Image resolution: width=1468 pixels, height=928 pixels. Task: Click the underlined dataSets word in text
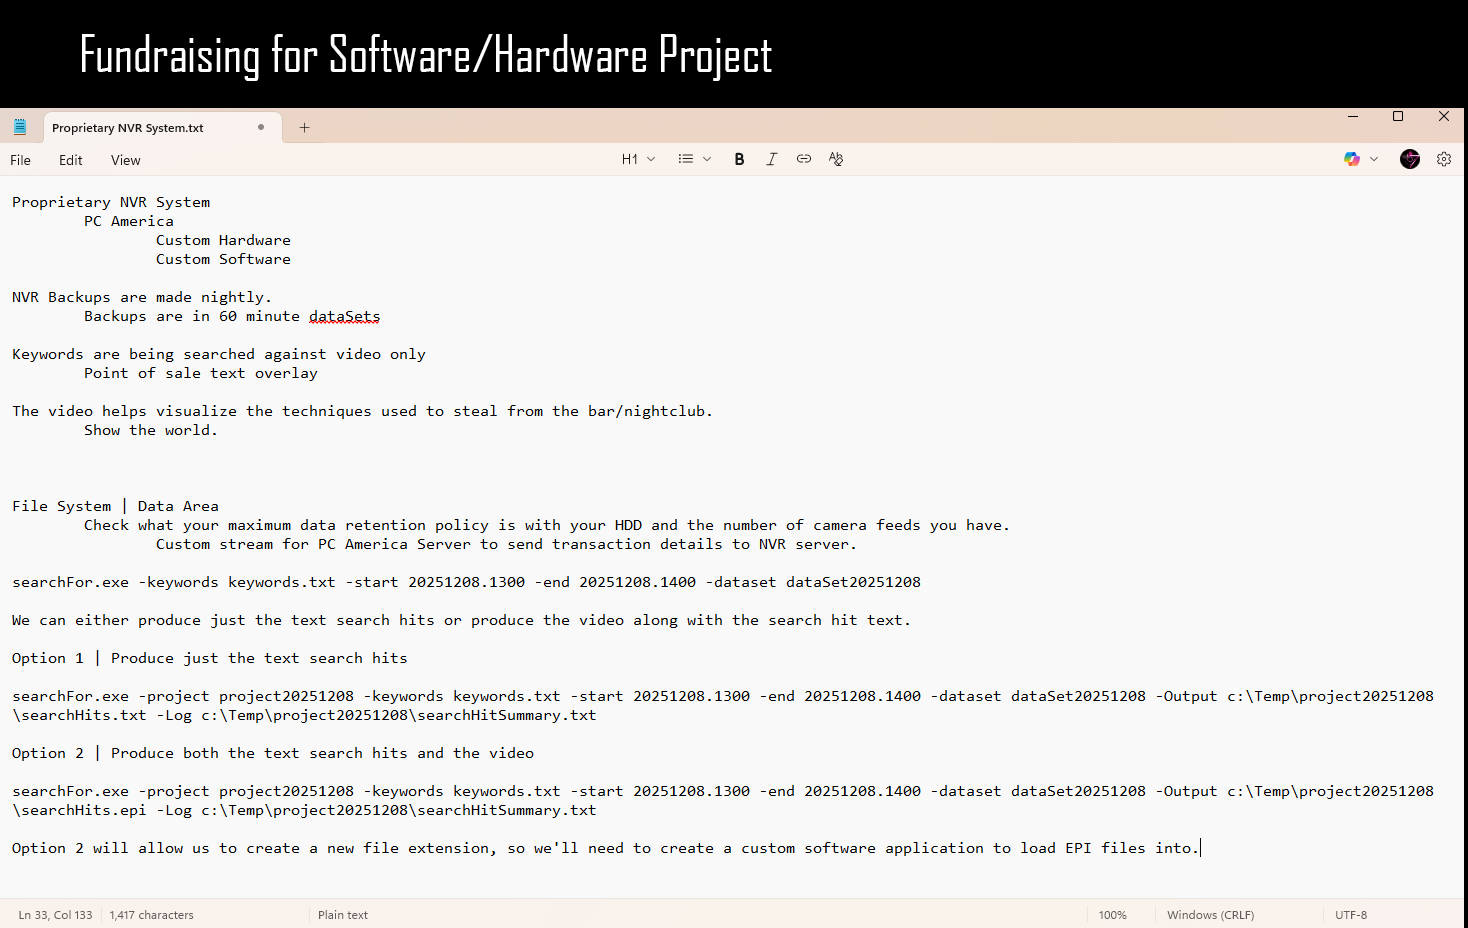click(344, 316)
